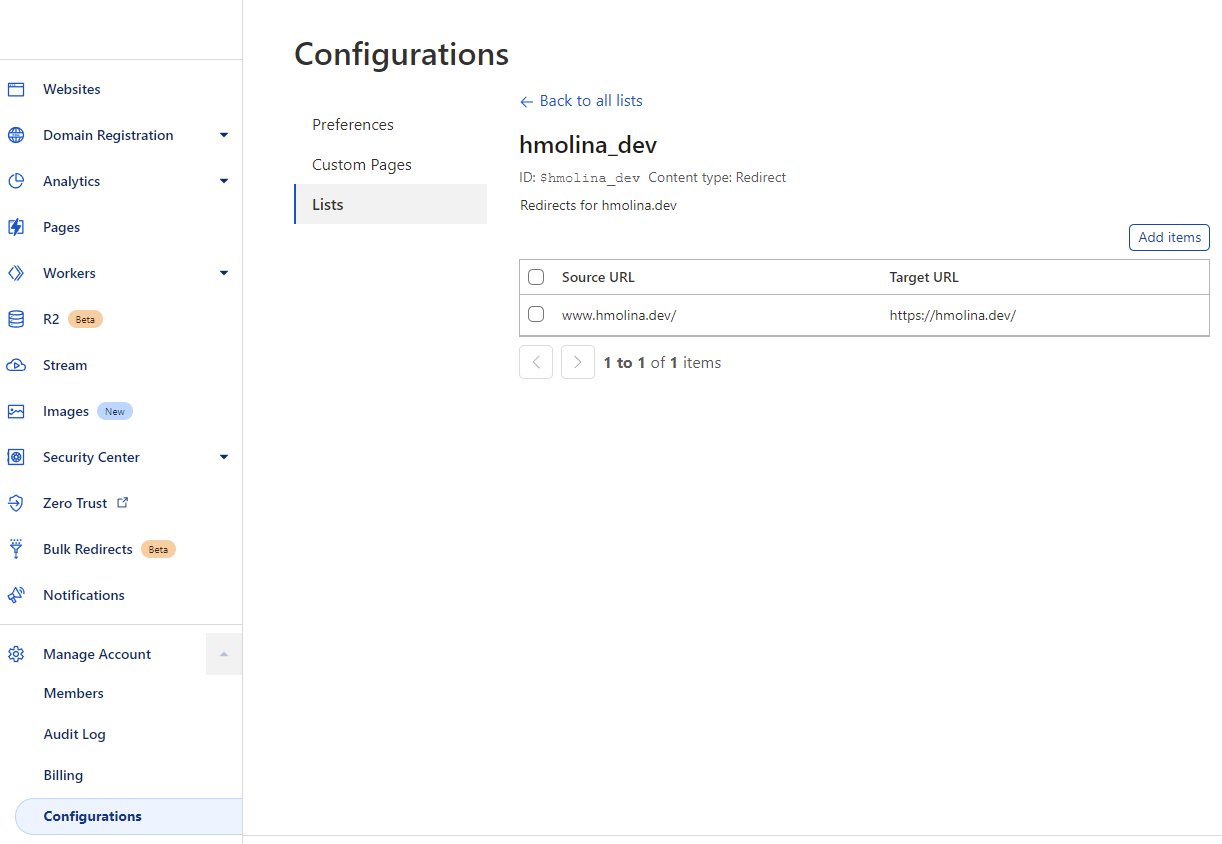Tick the checkbox for www.hmolina.dev/ row
This screenshot has width=1222, height=844.
[536, 314]
